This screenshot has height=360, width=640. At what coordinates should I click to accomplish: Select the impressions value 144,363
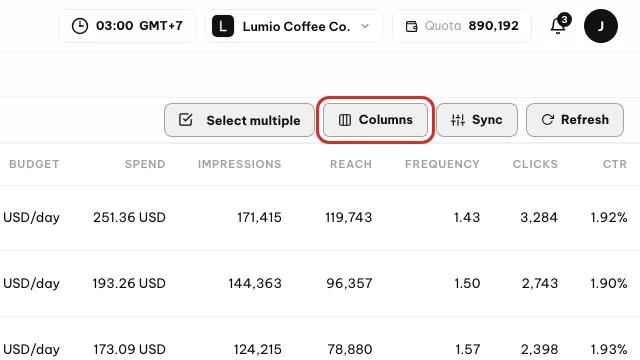(x=255, y=283)
